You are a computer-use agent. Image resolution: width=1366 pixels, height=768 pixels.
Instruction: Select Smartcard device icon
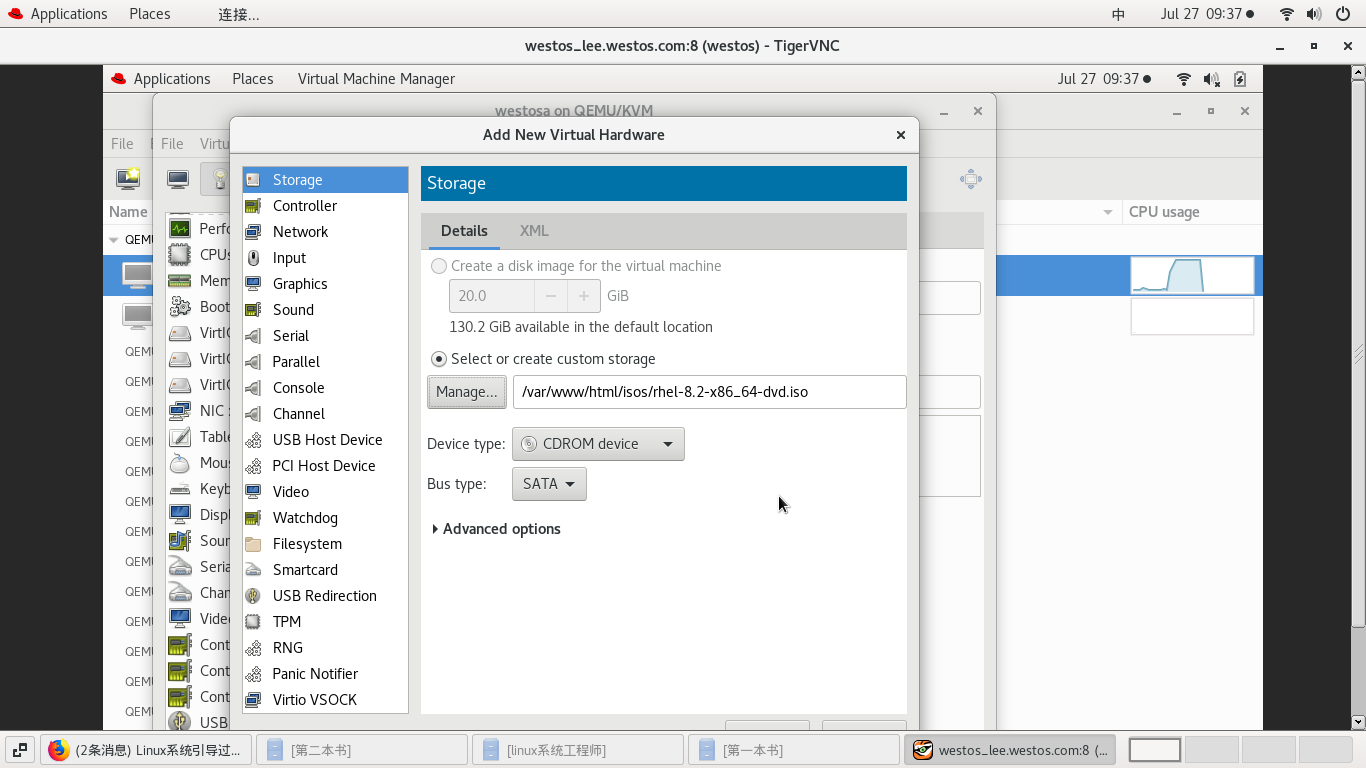click(x=253, y=570)
